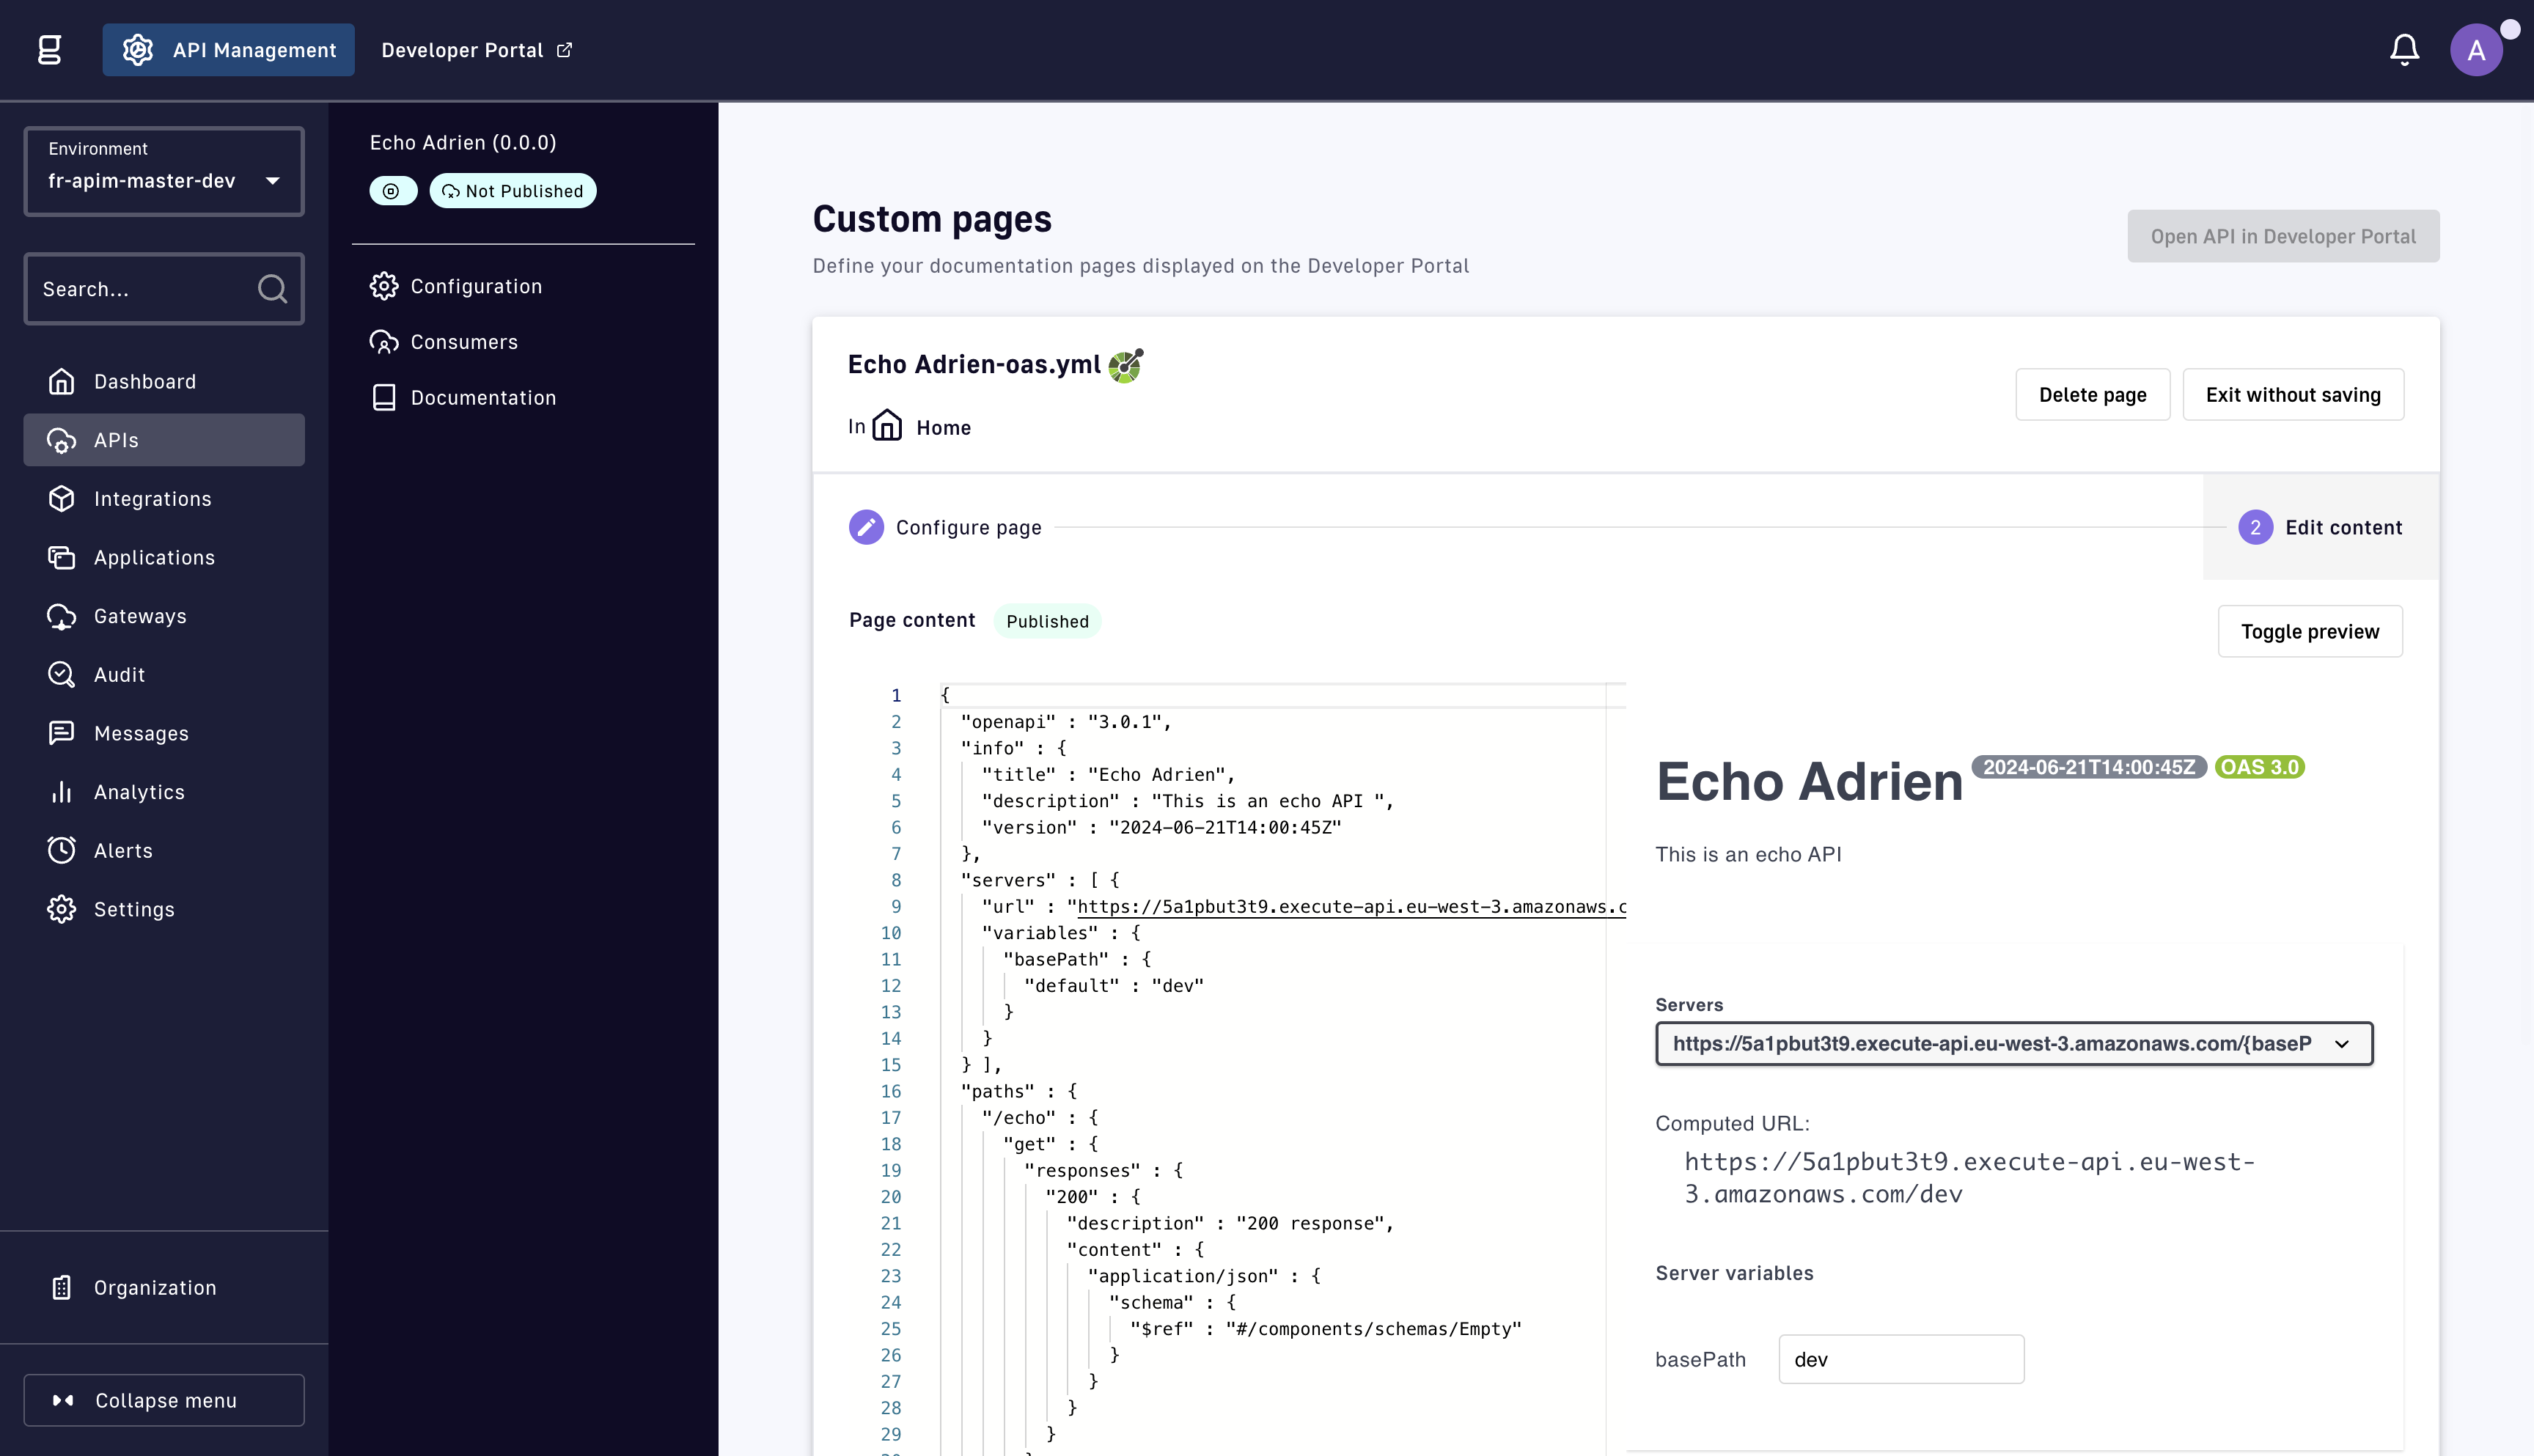Click the Gravitee logo icon
Screen dimensions: 2534x1456
tap(50, 50)
